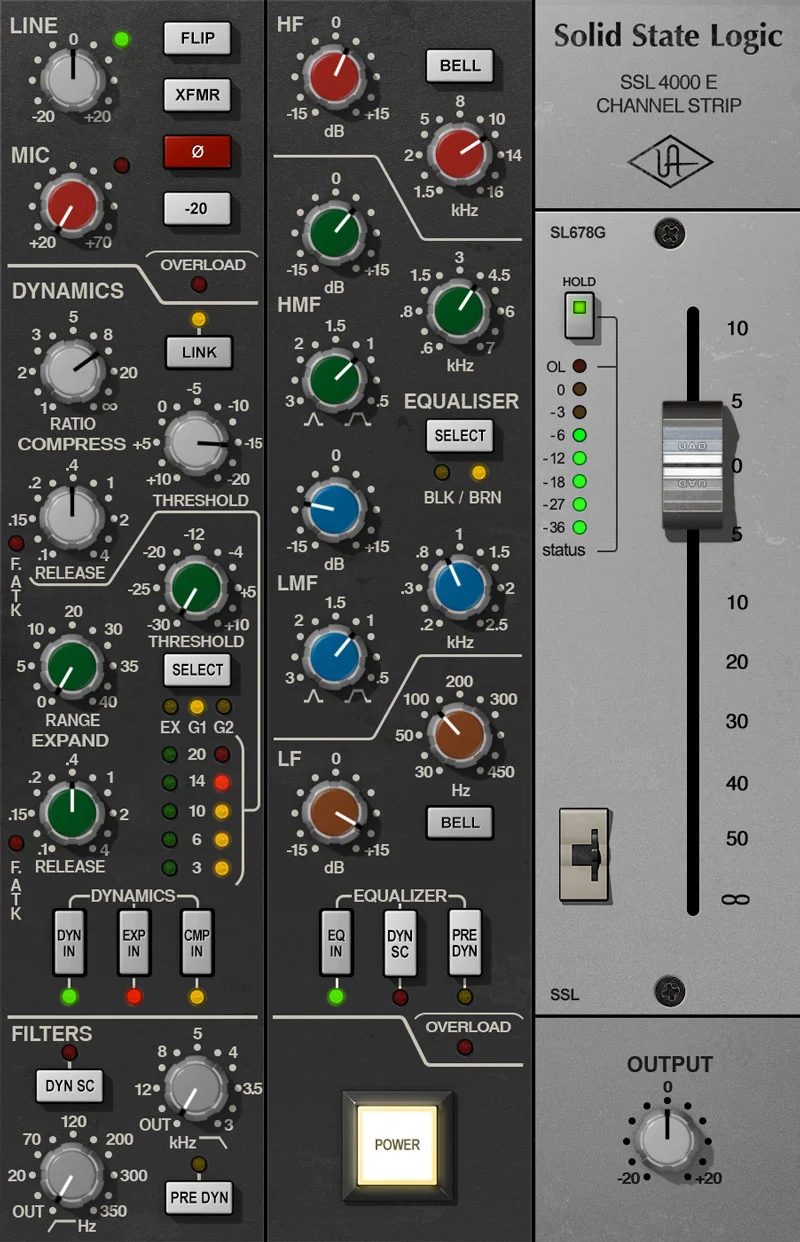
Task: Toggle the DYN IN switch
Action: click(x=69, y=943)
